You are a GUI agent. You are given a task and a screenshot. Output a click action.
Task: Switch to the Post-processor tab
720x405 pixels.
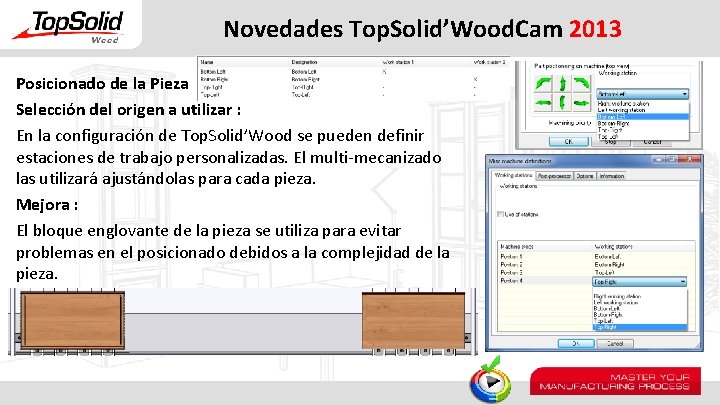(554, 176)
